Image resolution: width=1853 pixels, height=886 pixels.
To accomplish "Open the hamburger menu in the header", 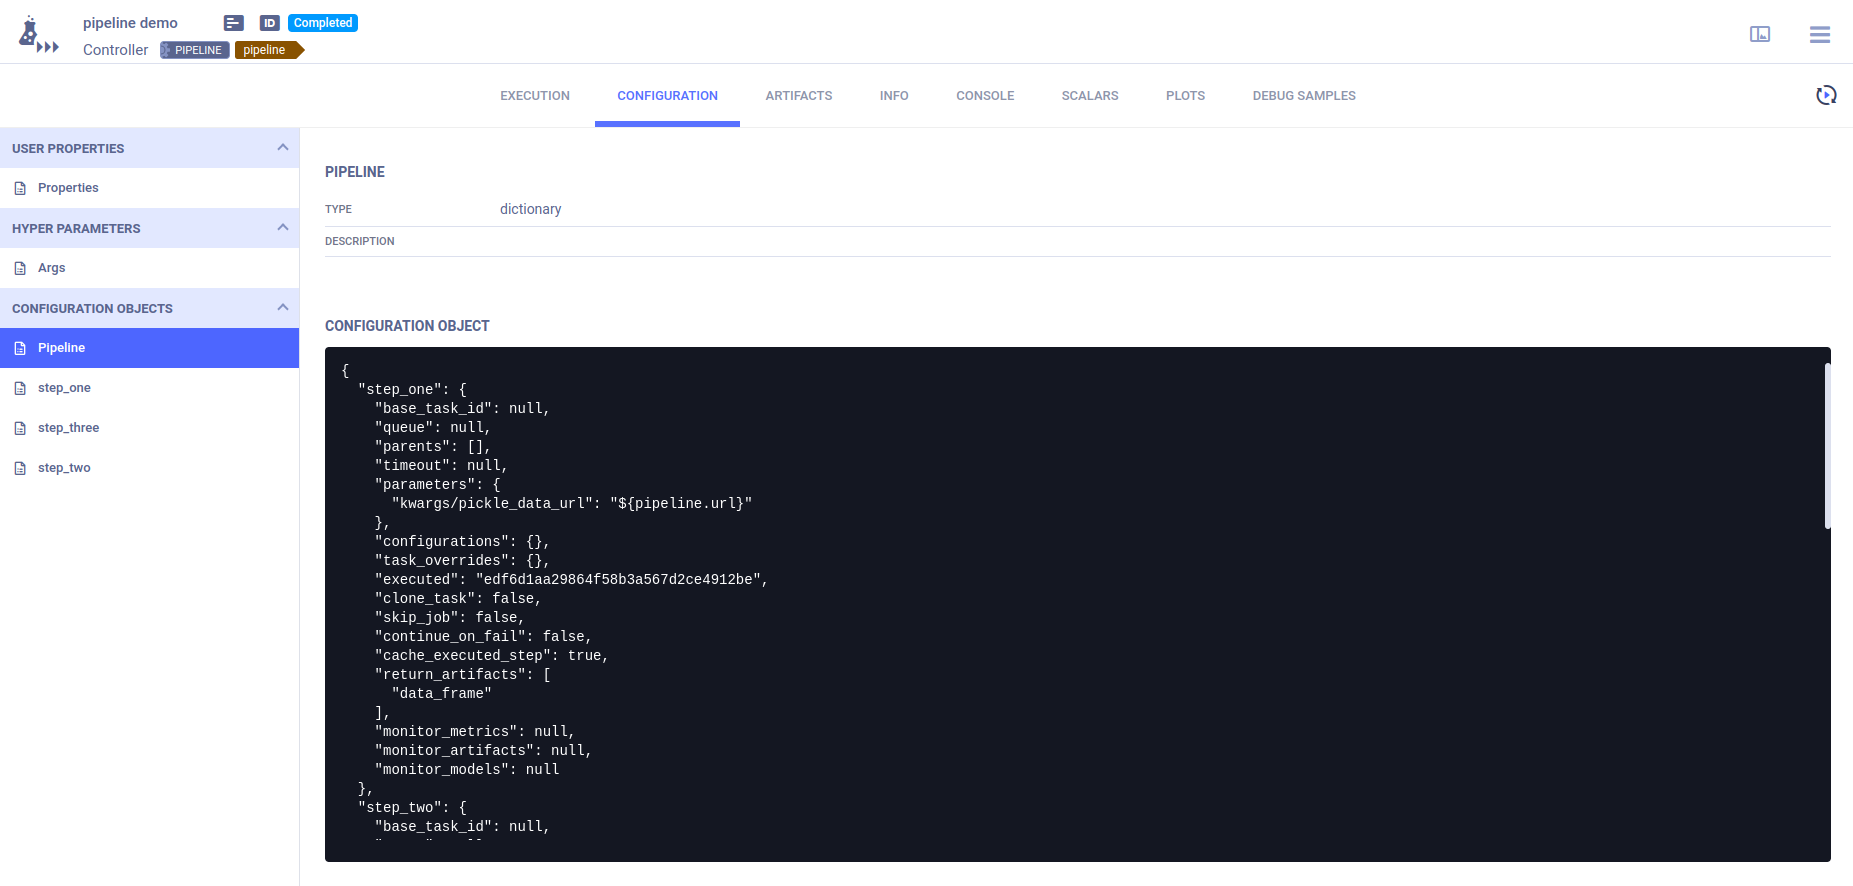I will (x=1819, y=35).
